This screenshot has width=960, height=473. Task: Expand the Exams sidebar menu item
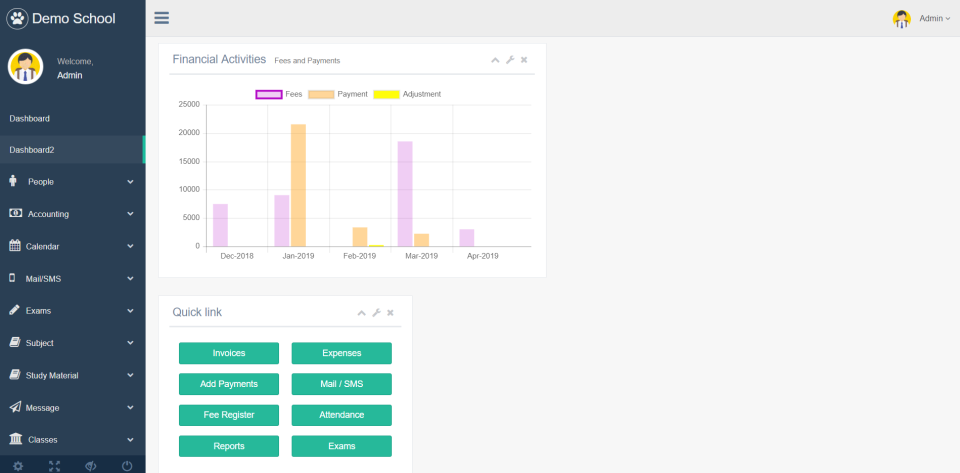point(72,311)
